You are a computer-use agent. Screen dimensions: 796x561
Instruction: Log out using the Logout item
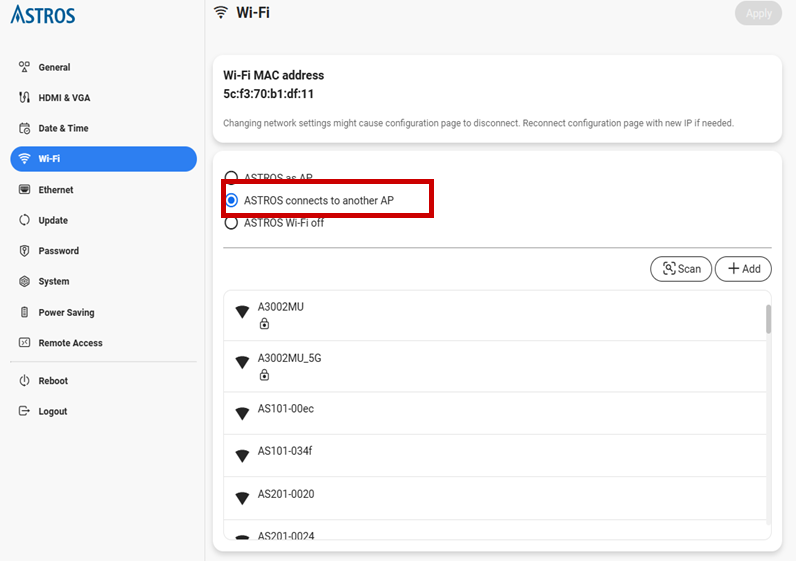click(x=52, y=412)
